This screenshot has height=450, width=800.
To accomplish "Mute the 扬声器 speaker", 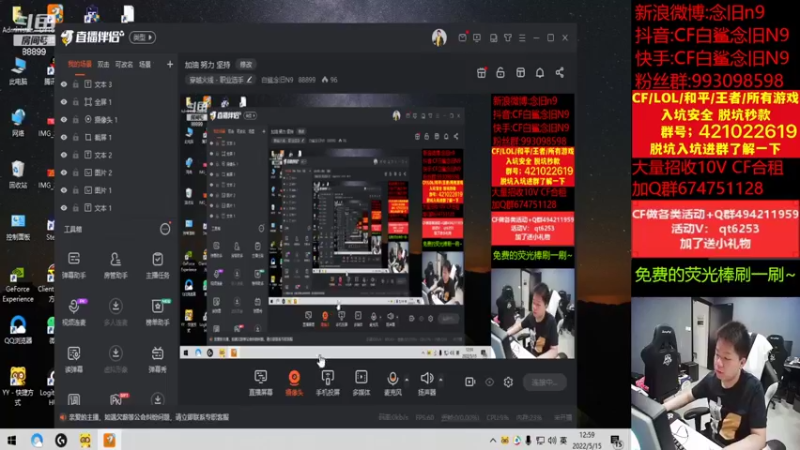I will [427, 383].
